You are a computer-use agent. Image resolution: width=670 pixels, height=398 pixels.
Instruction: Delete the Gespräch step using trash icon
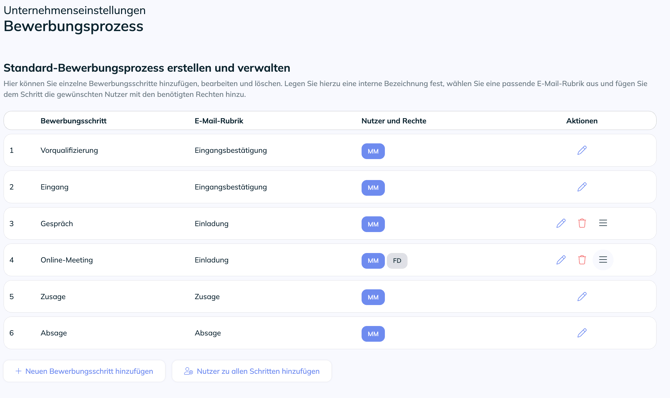click(582, 223)
